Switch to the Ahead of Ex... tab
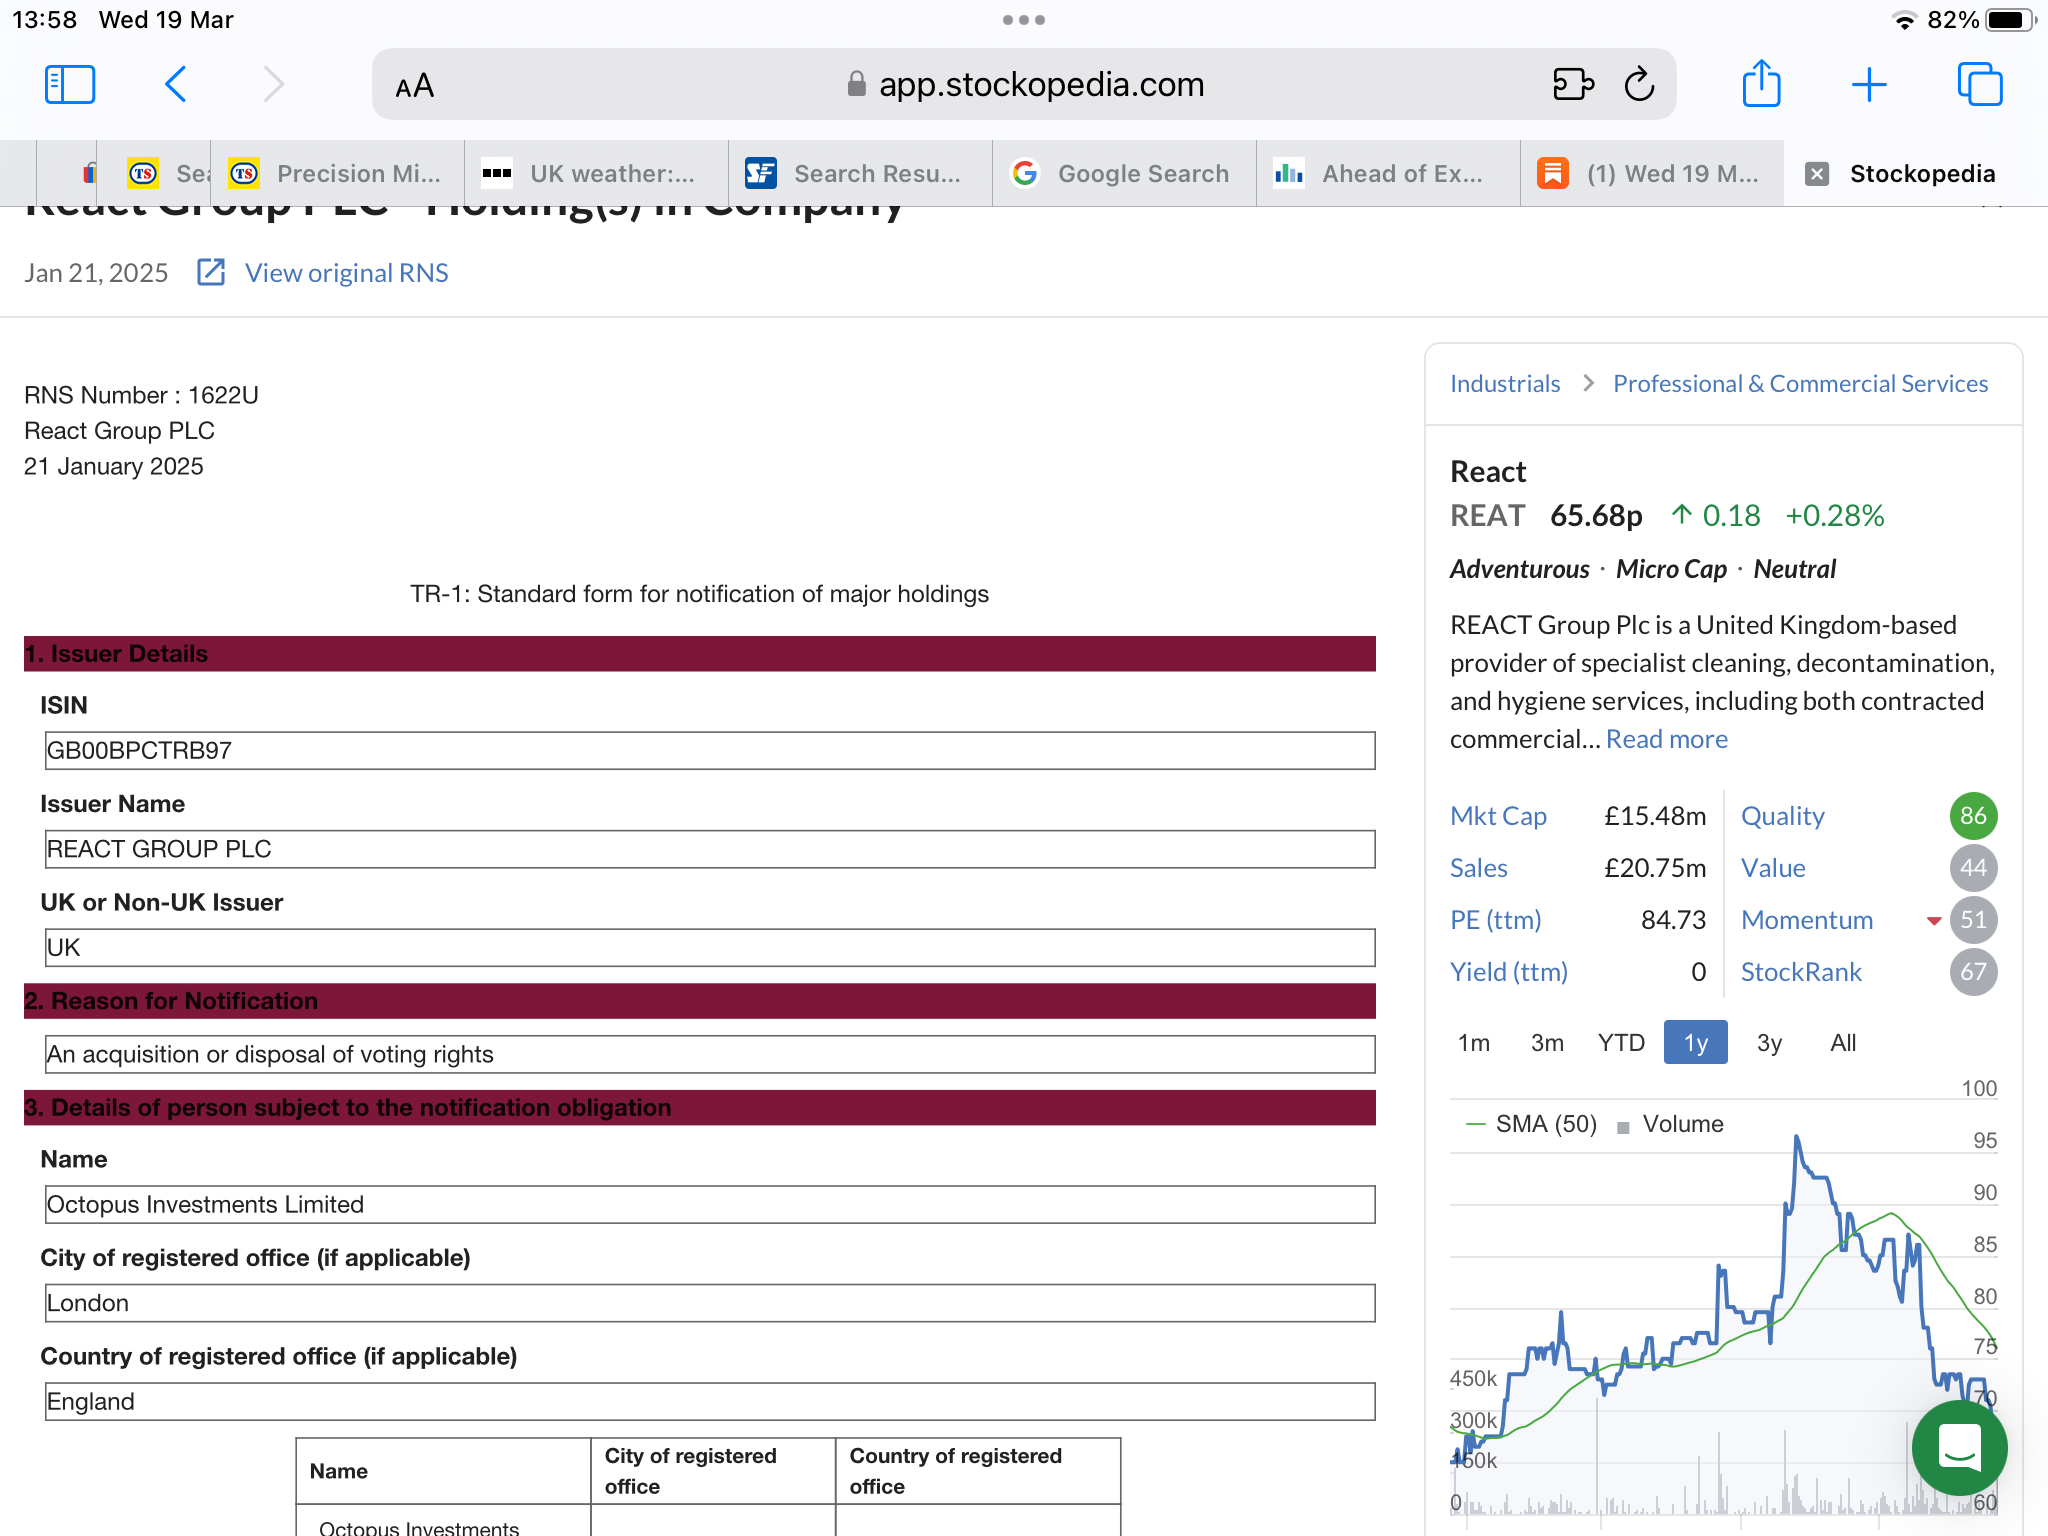Viewport: 2048px width, 1536px height. [1389, 174]
